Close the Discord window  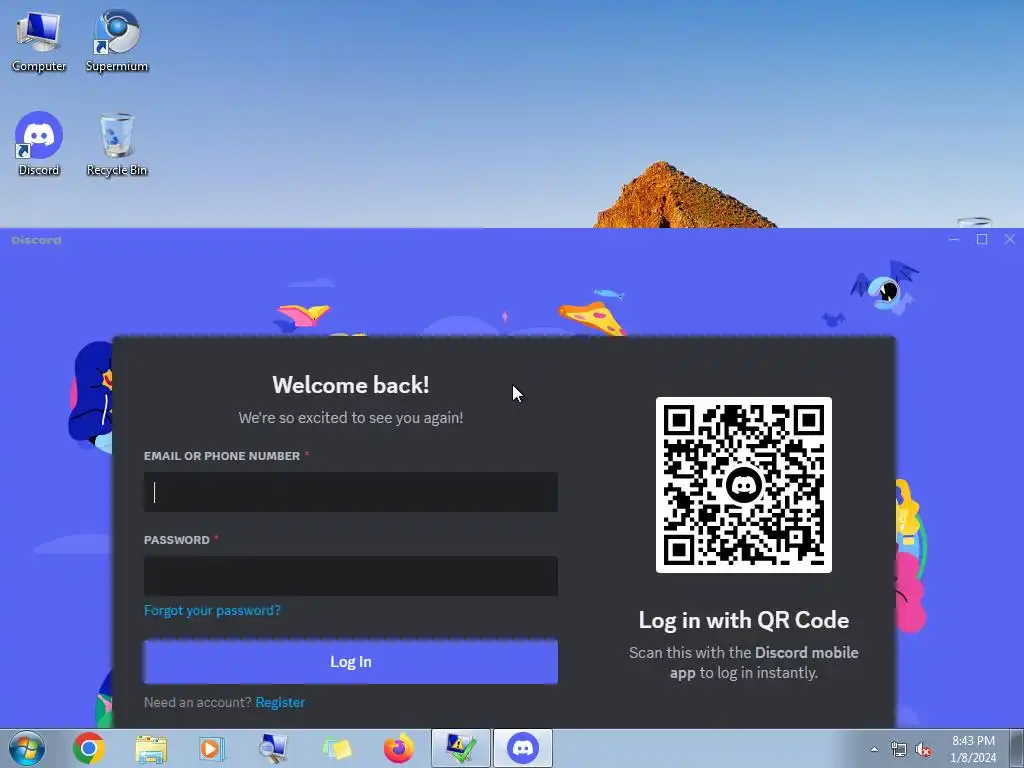[1010, 240]
